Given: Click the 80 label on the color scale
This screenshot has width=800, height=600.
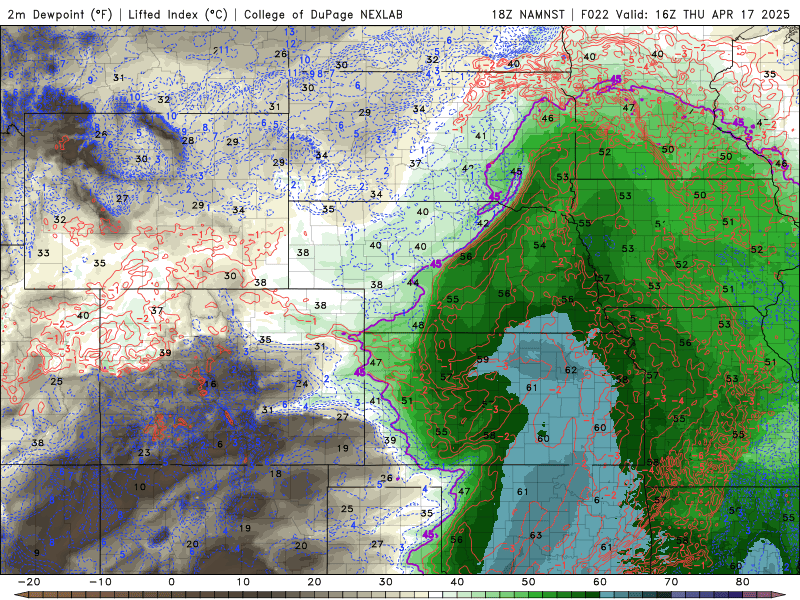Looking at the screenshot, I should point(743,582).
